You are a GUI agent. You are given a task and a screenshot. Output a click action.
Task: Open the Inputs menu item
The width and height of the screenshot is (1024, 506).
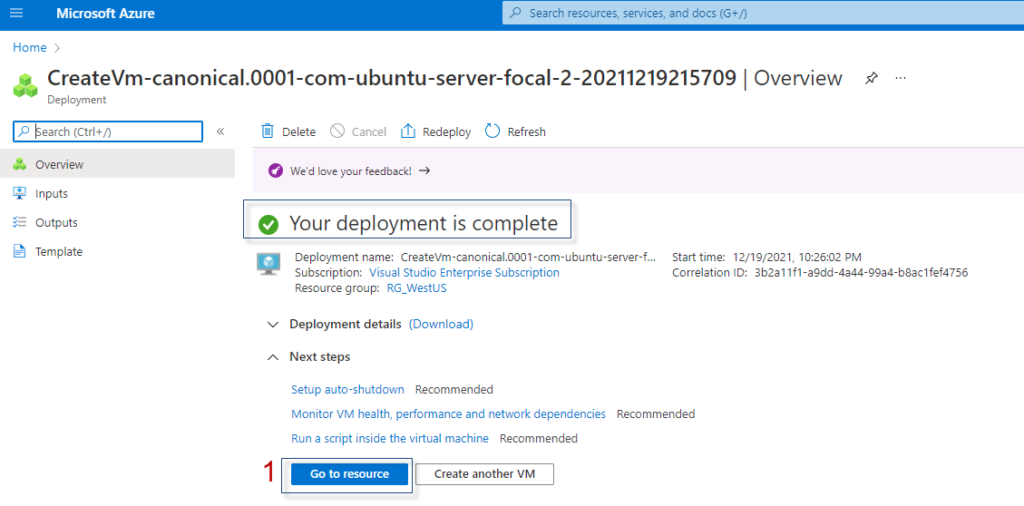pos(118,193)
